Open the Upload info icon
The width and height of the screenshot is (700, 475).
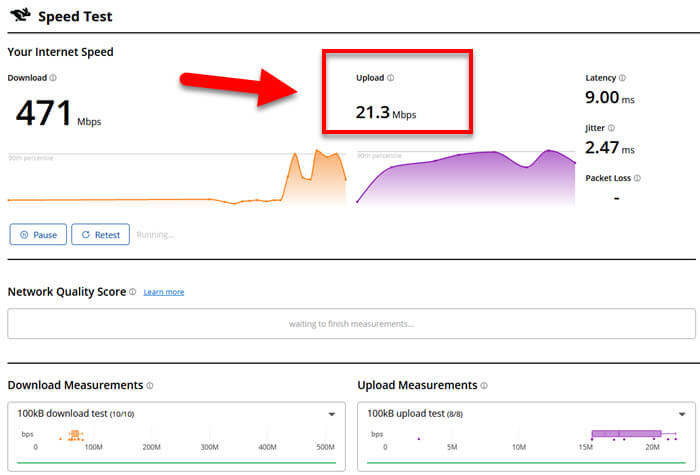[391, 78]
